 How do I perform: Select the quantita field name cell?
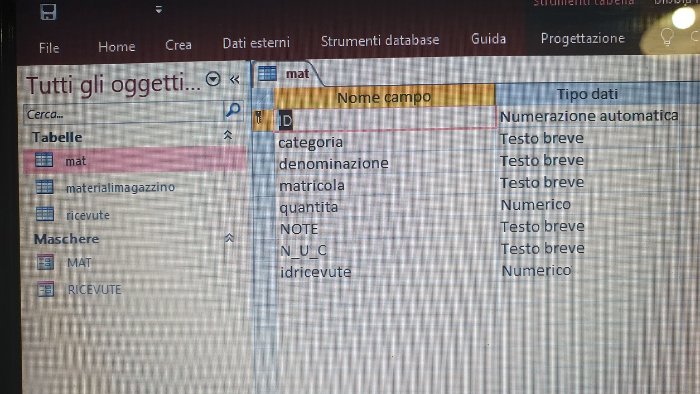[385, 207]
